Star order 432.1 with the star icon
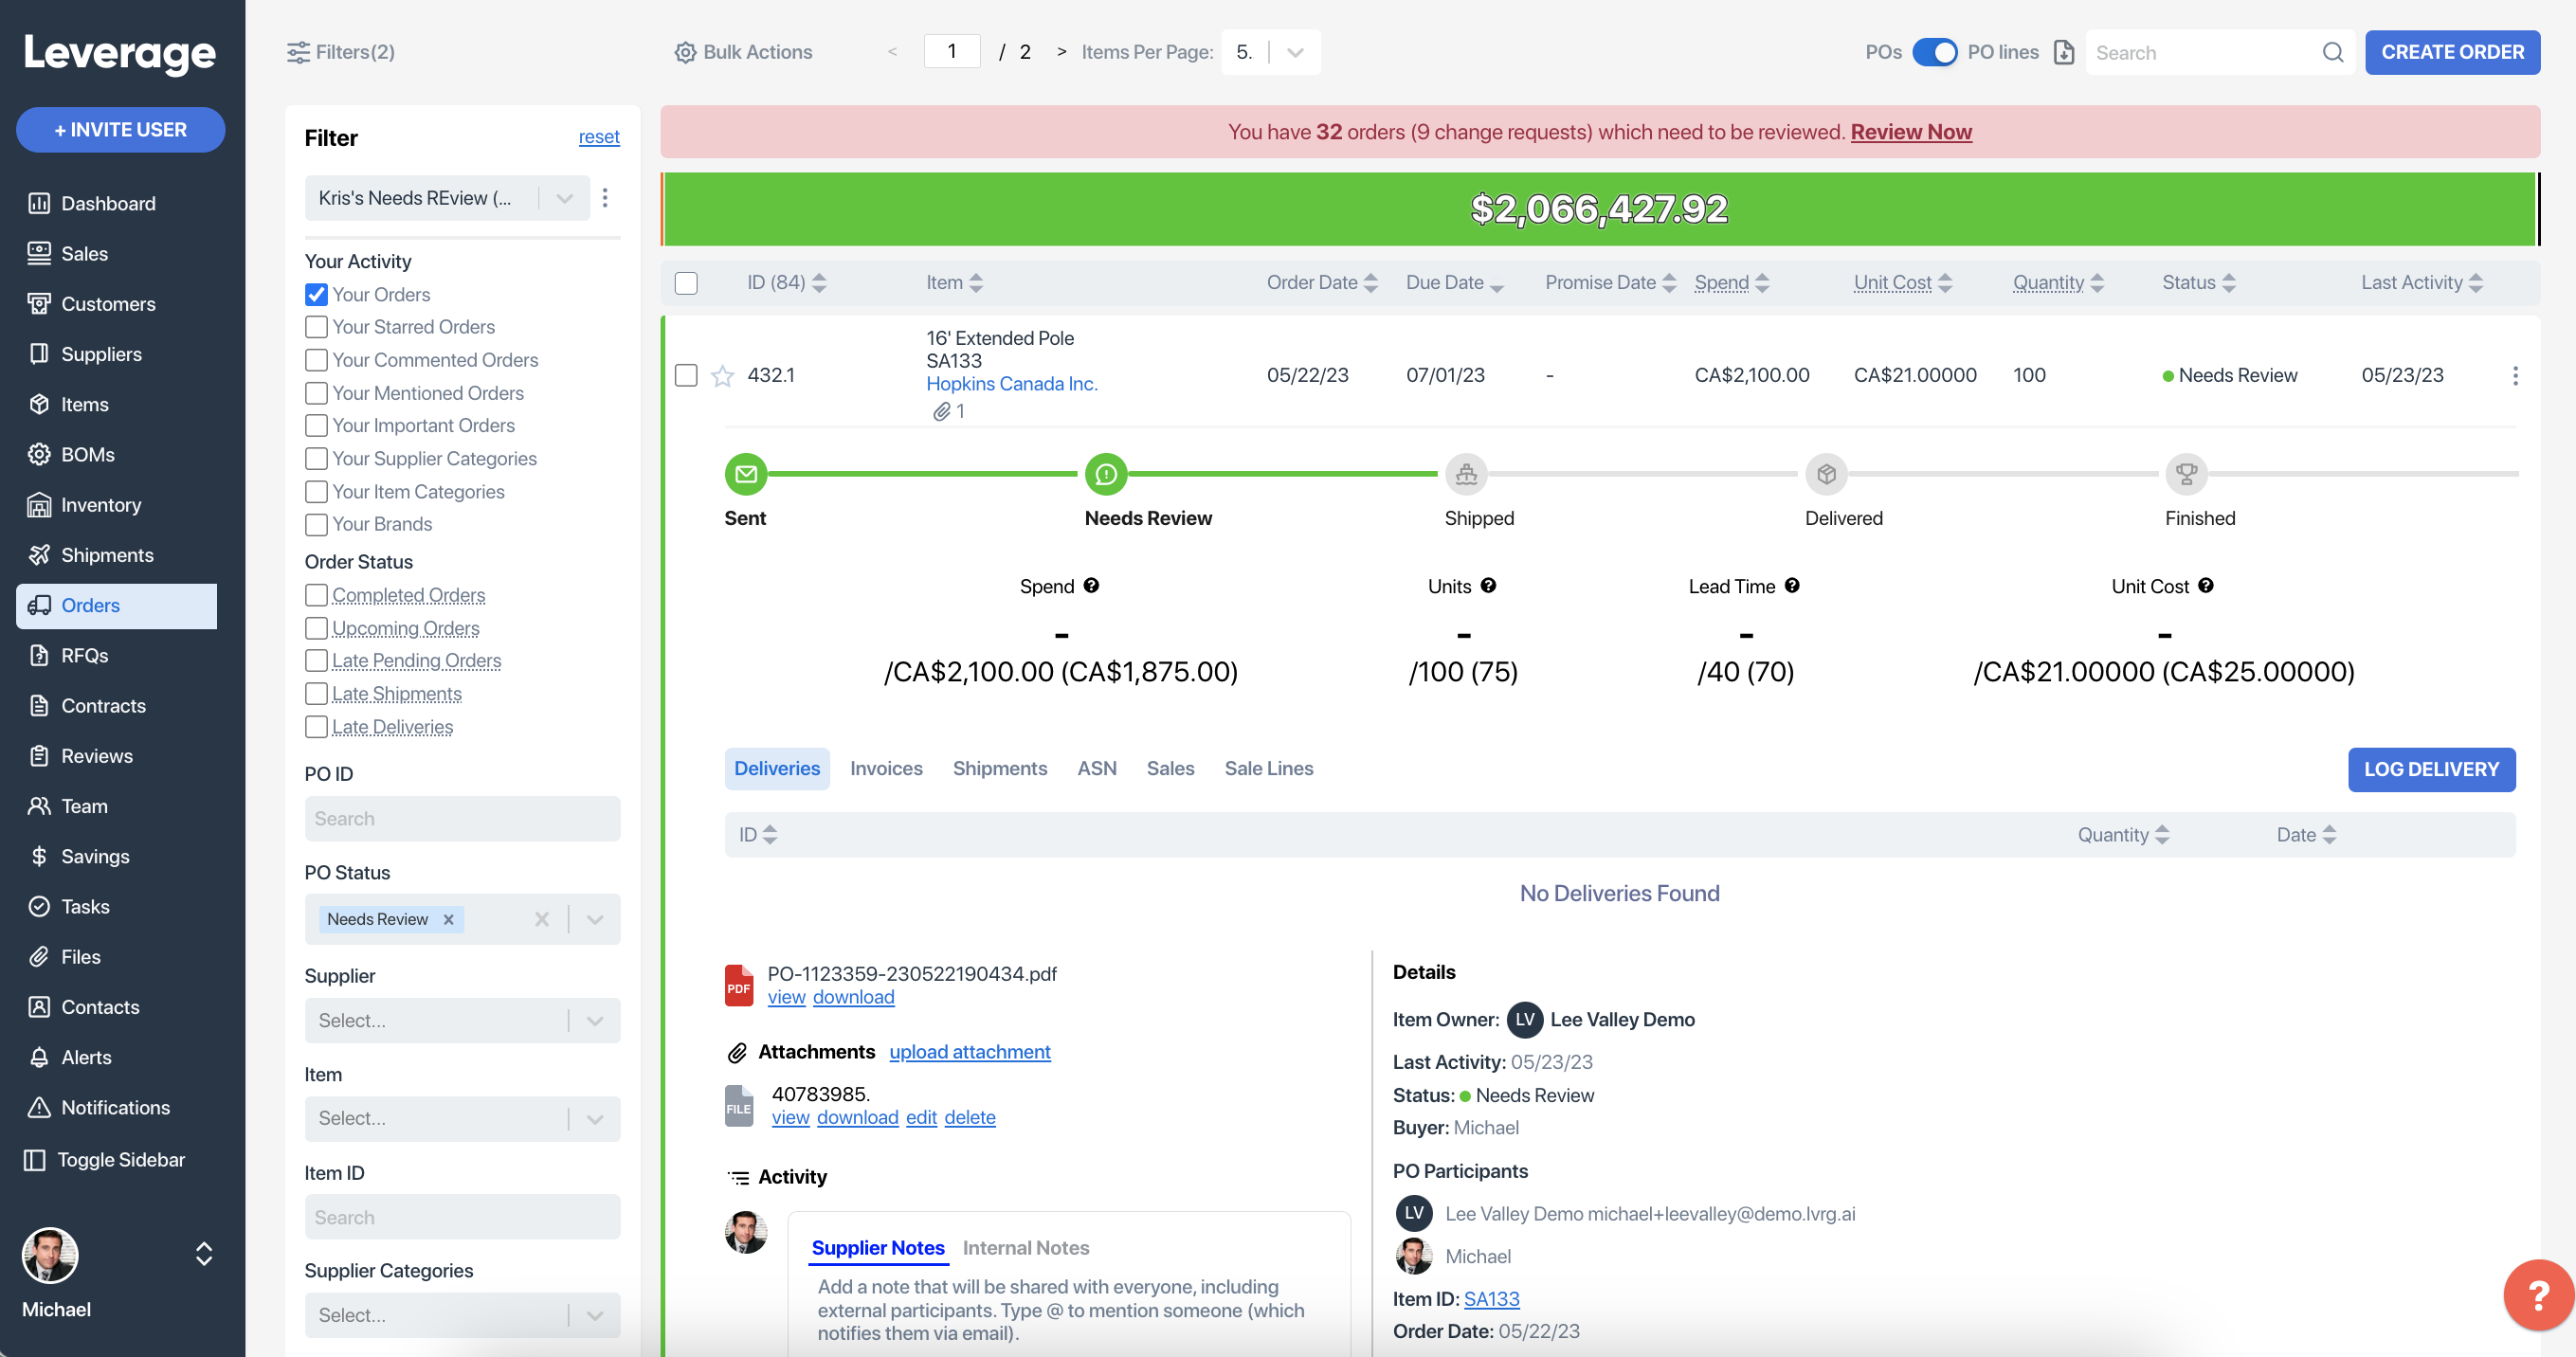2576x1357 pixels. tap(722, 376)
